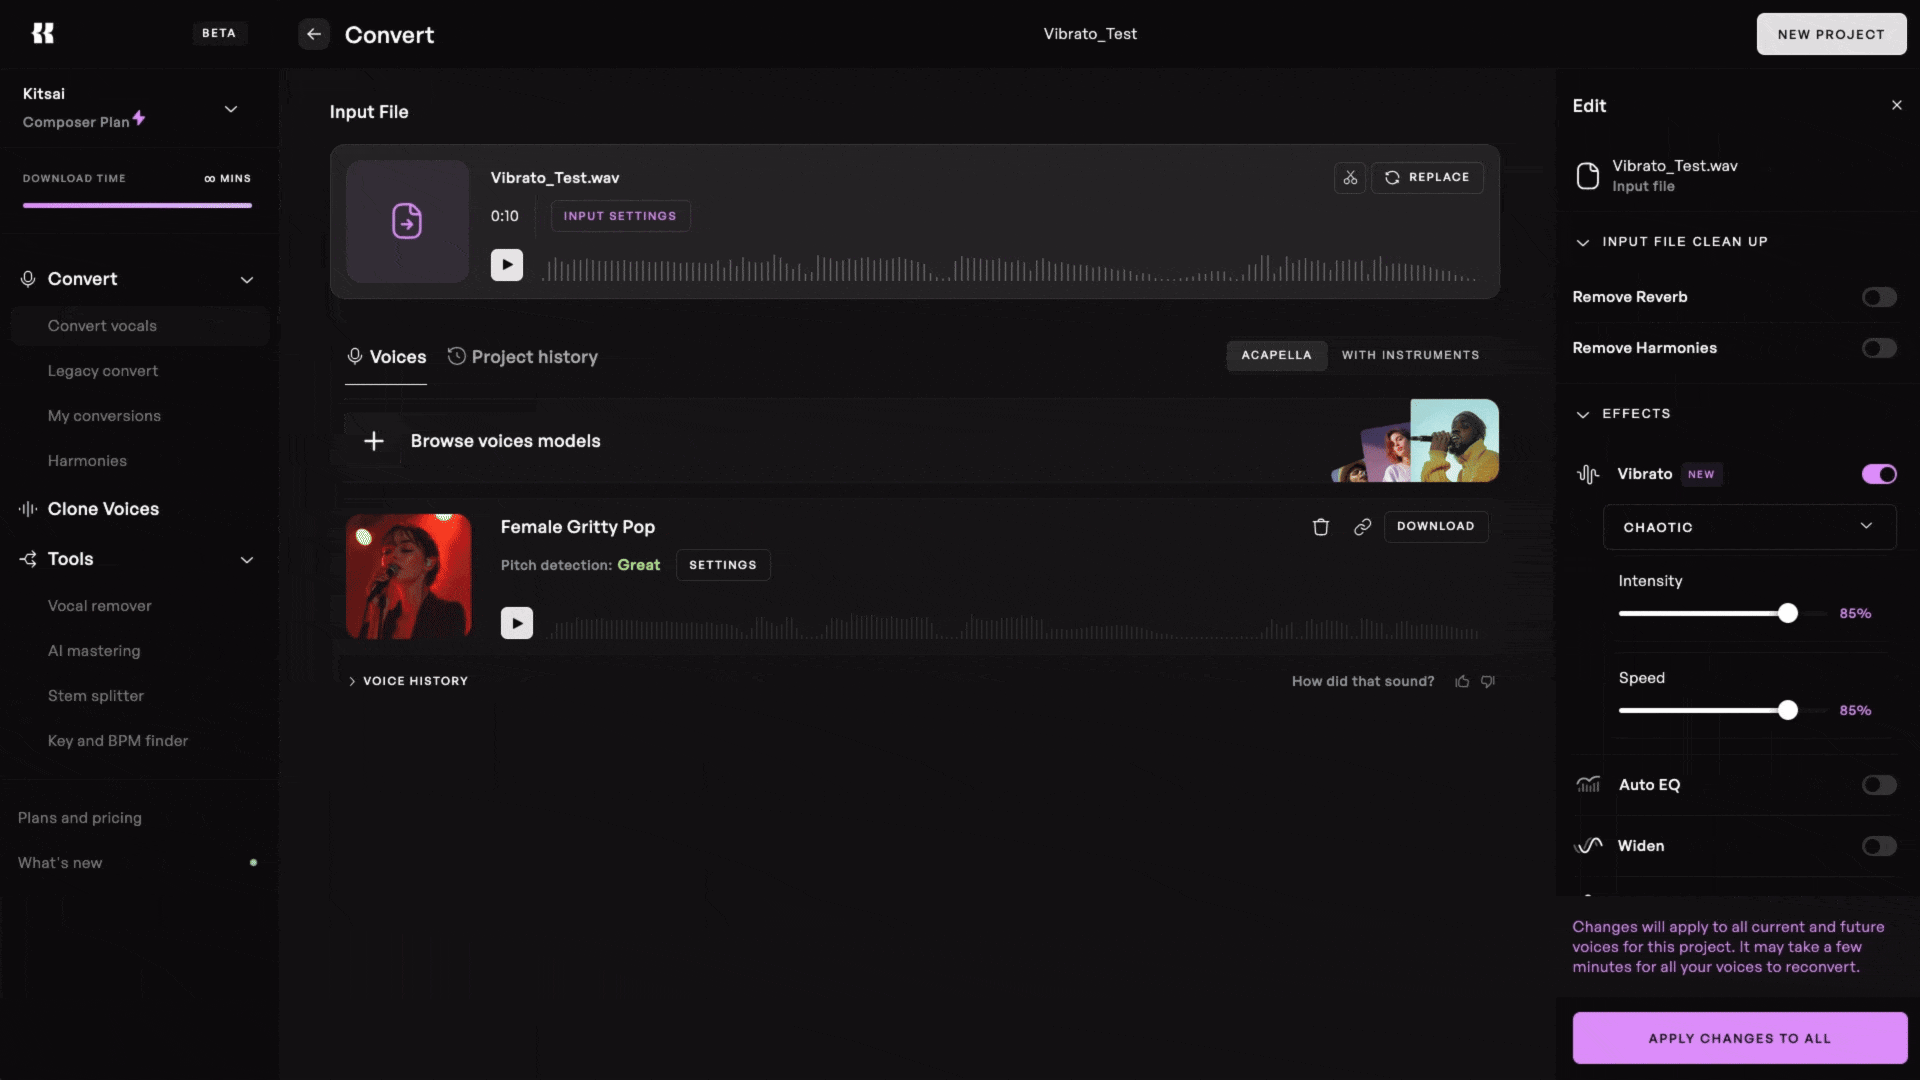Click the What's new green dot

(253, 862)
